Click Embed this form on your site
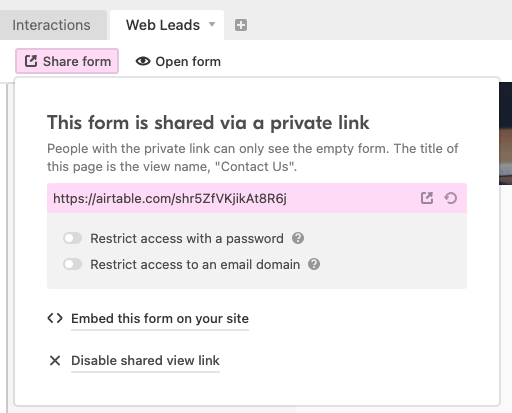 coord(160,319)
